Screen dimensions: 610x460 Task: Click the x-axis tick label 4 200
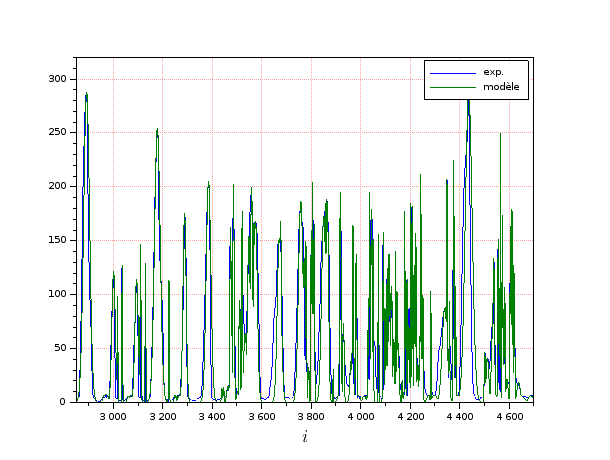click(x=410, y=417)
